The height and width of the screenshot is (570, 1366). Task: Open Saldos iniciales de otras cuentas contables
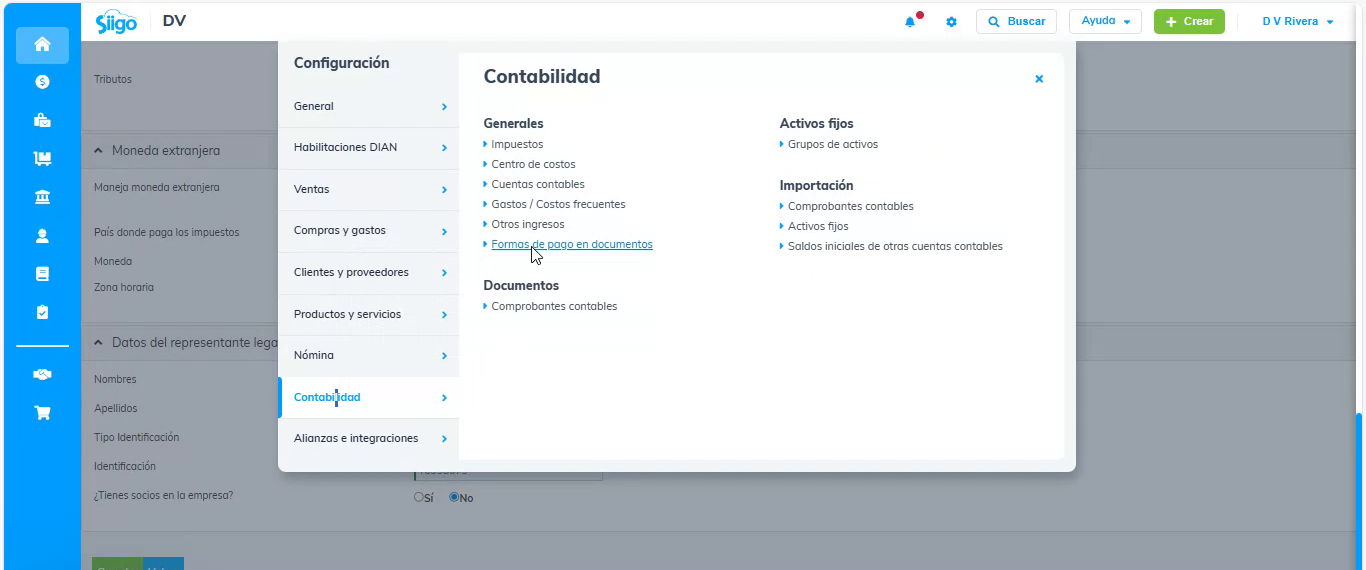[x=895, y=246]
